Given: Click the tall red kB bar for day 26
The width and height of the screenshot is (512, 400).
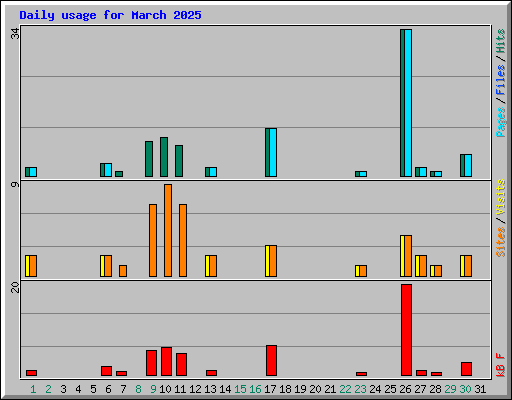Looking at the screenshot, I should pyautogui.click(x=406, y=330).
